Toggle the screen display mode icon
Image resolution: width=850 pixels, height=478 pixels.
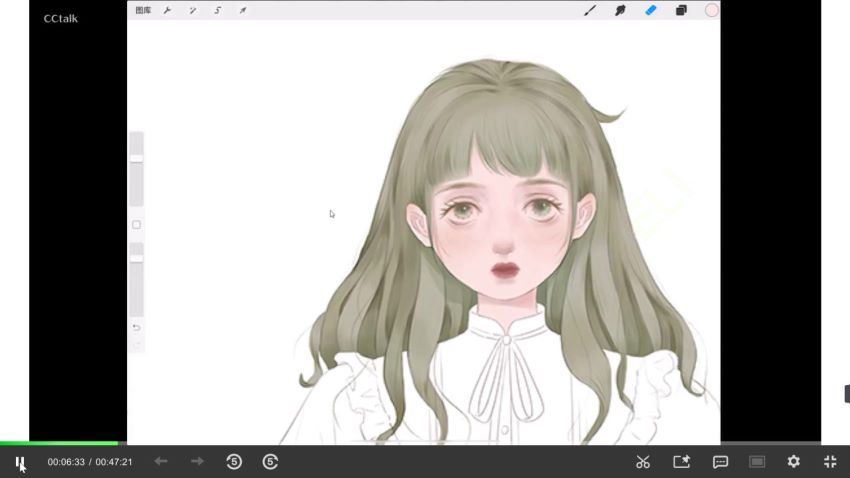click(757, 462)
